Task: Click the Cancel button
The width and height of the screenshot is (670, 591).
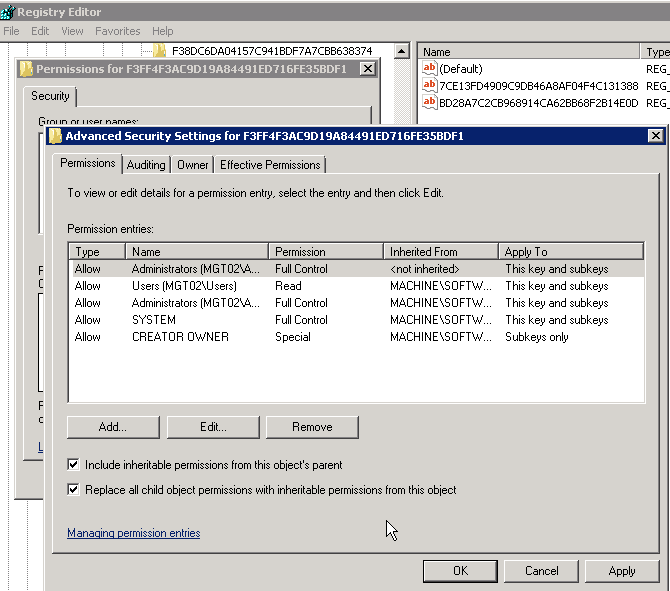Action: click(x=541, y=571)
